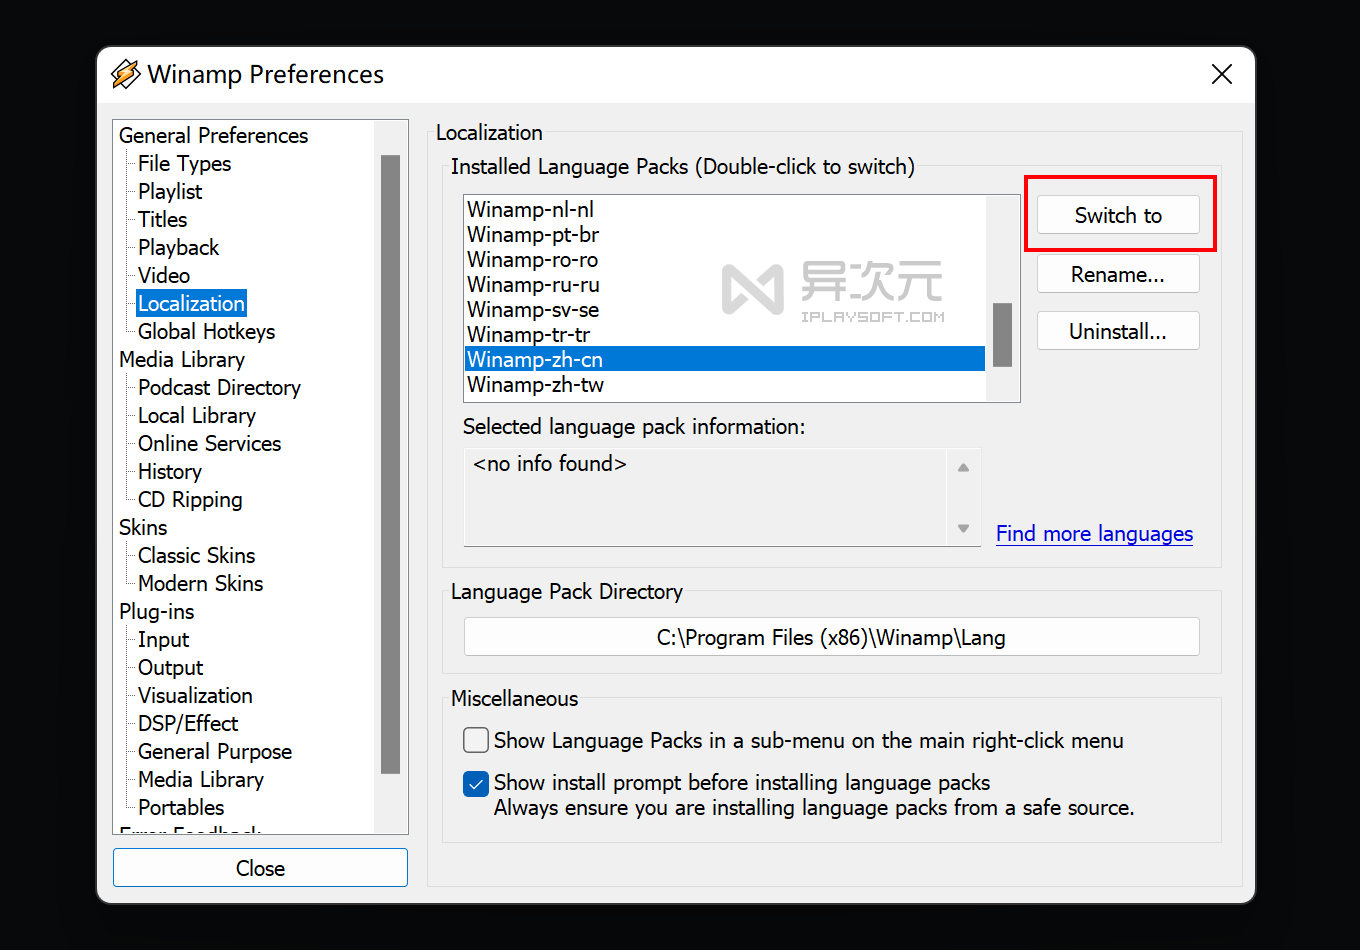Uncheck Show install prompt before installing
This screenshot has height=950, width=1360.
pos(476,783)
